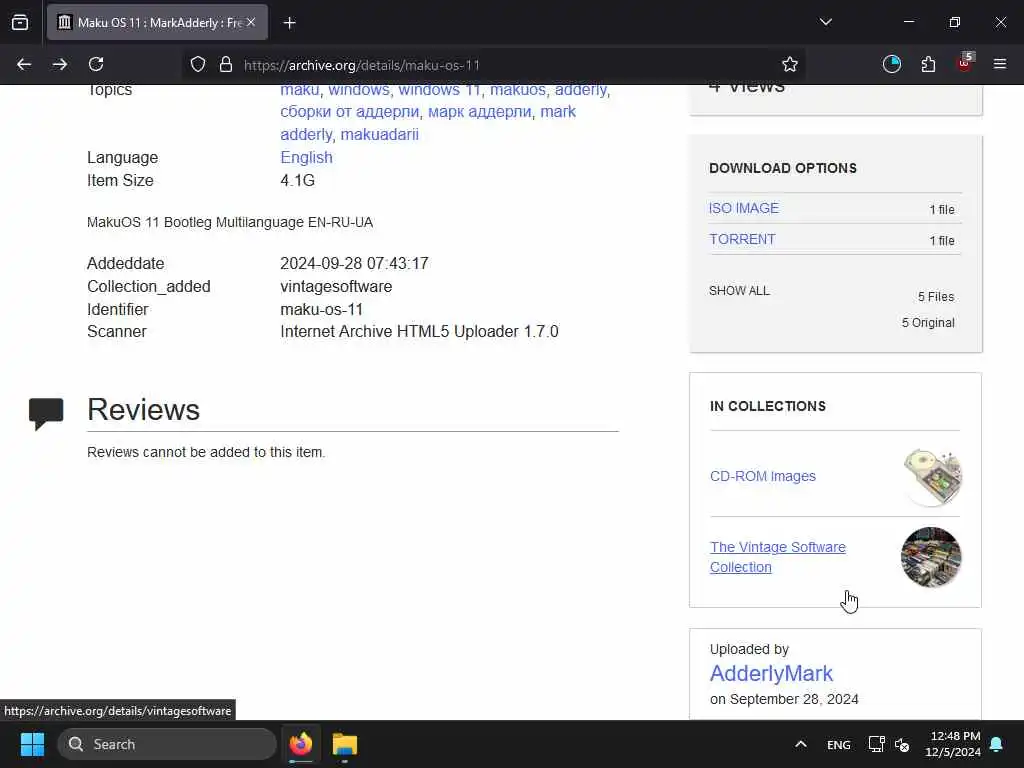This screenshot has height=768, width=1024.
Task: Open the topic 'марк аддерли' link
Action: point(479,112)
